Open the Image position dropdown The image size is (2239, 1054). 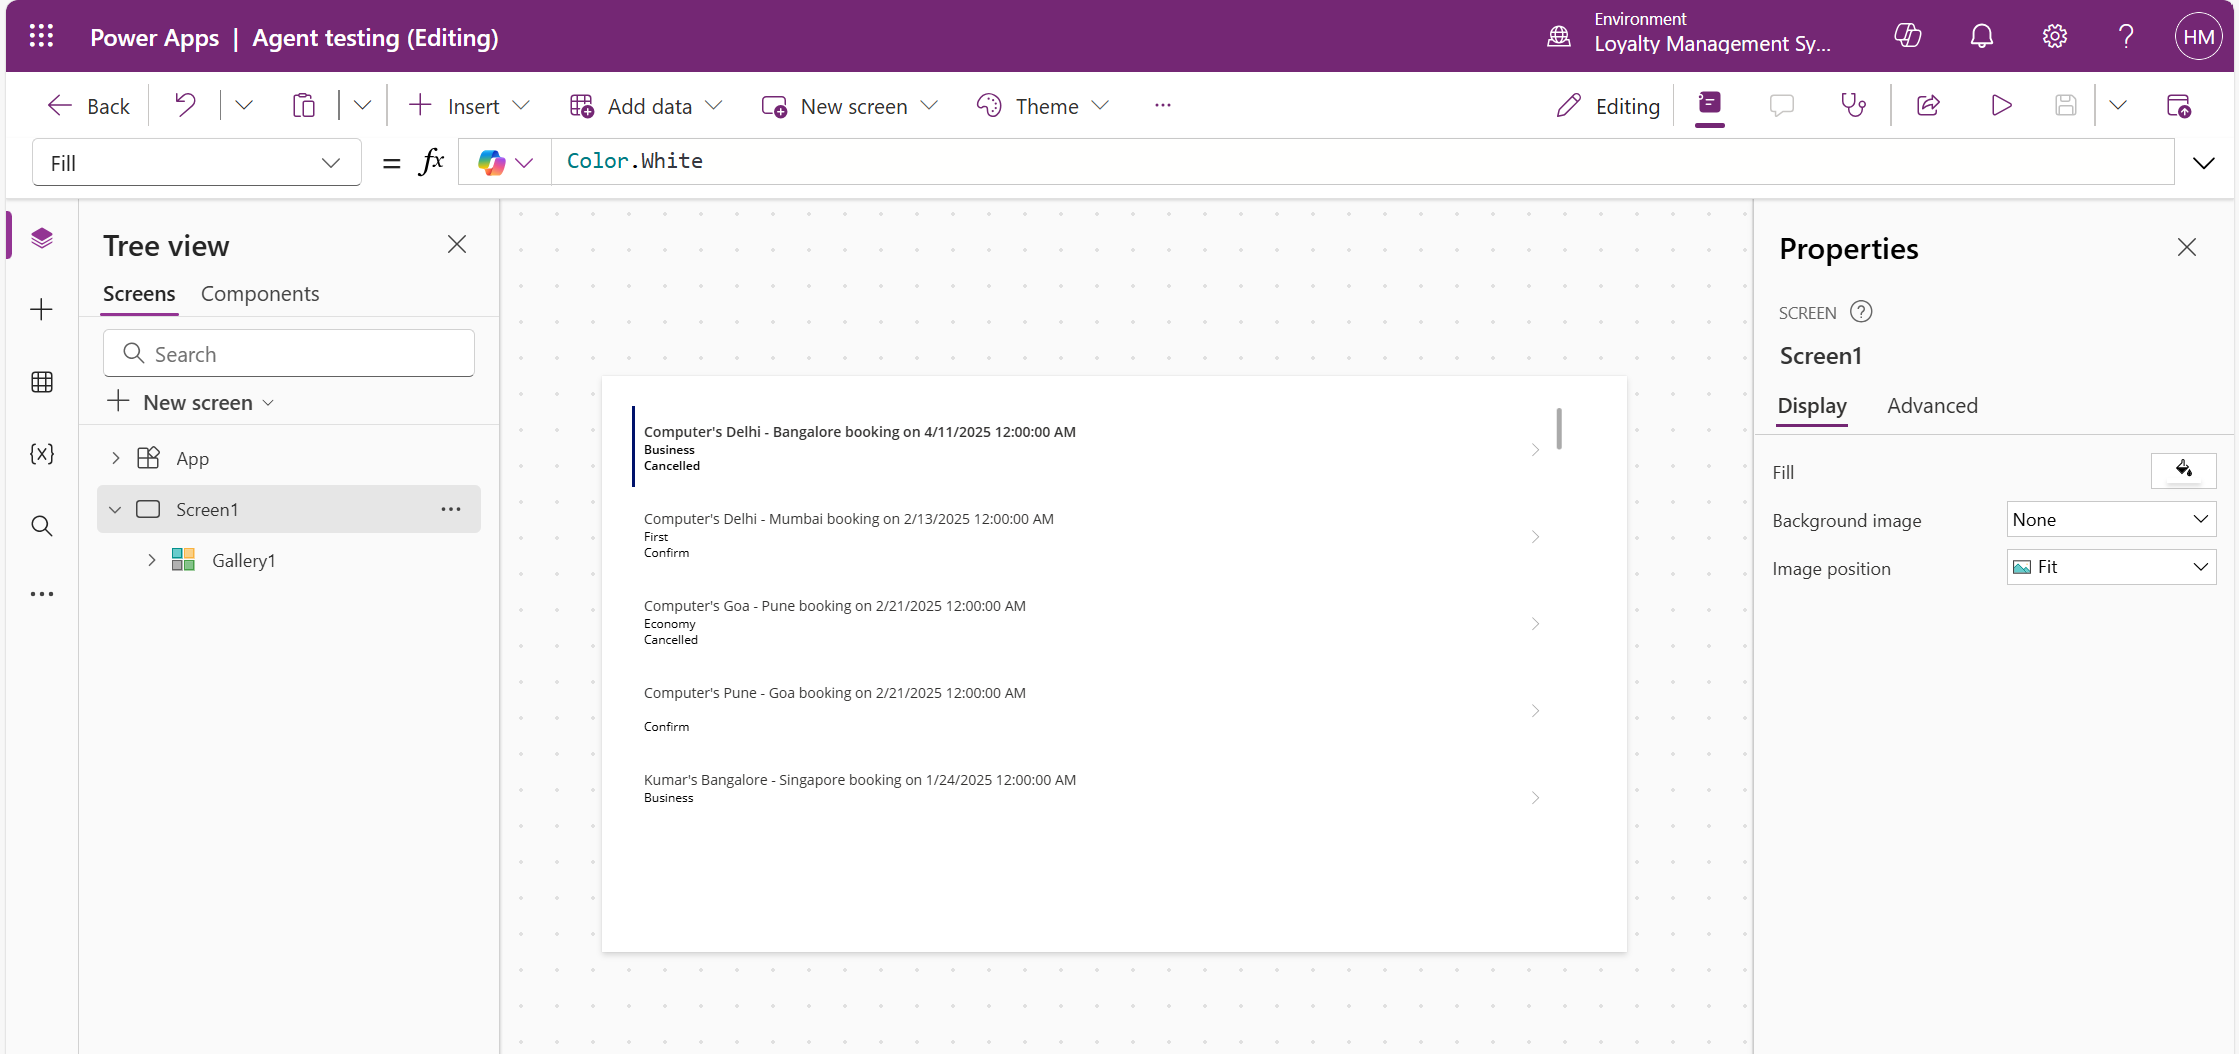[x=2110, y=567]
